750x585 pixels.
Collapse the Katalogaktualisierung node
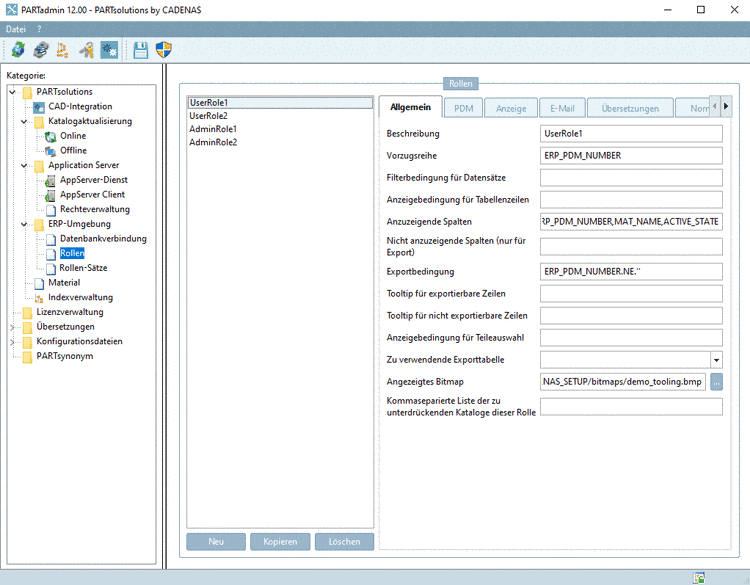24,121
